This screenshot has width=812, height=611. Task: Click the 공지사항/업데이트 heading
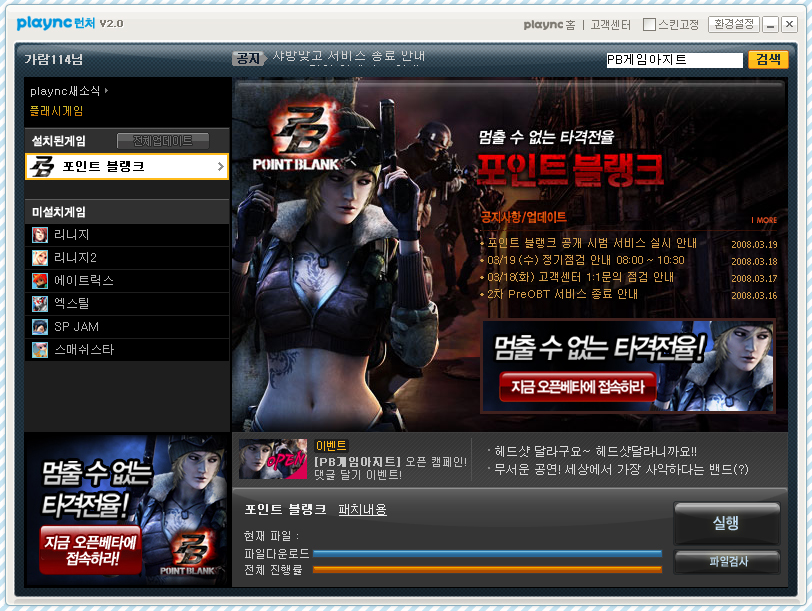(x=524, y=217)
